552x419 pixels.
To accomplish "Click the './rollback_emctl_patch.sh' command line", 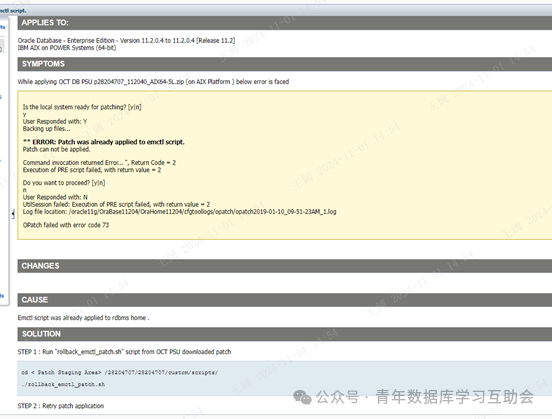I will click(63, 384).
